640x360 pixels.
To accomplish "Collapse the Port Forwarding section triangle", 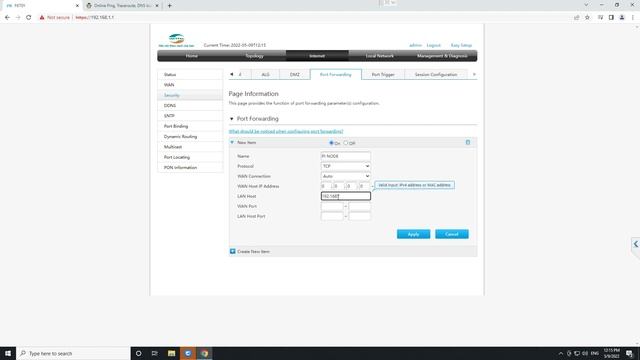I will click(x=231, y=119).
